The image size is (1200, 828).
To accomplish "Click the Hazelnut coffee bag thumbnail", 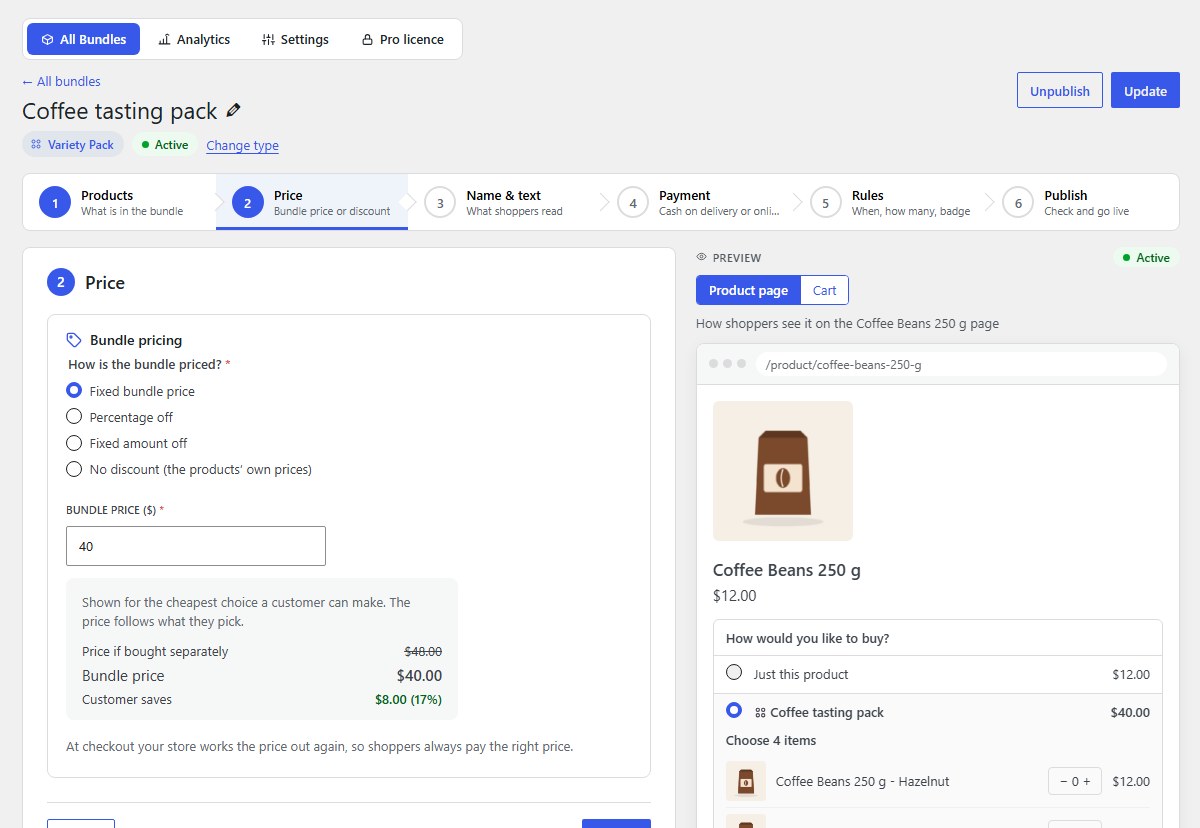I will tap(746, 781).
